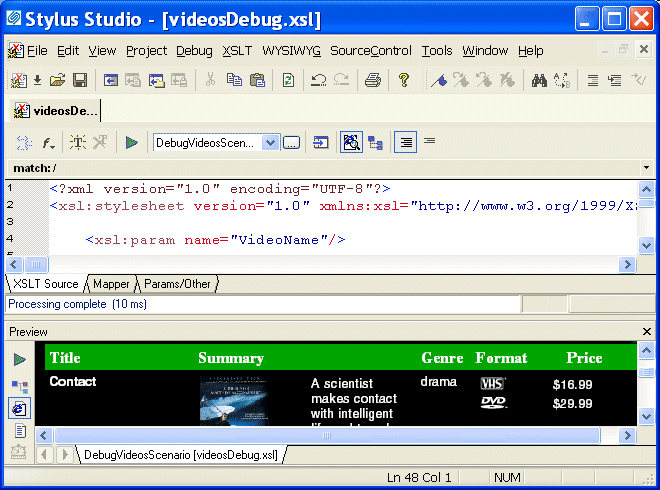This screenshot has width=660, height=490.
Task: Click the Save disk icon in toolbar
Action: coord(80,81)
